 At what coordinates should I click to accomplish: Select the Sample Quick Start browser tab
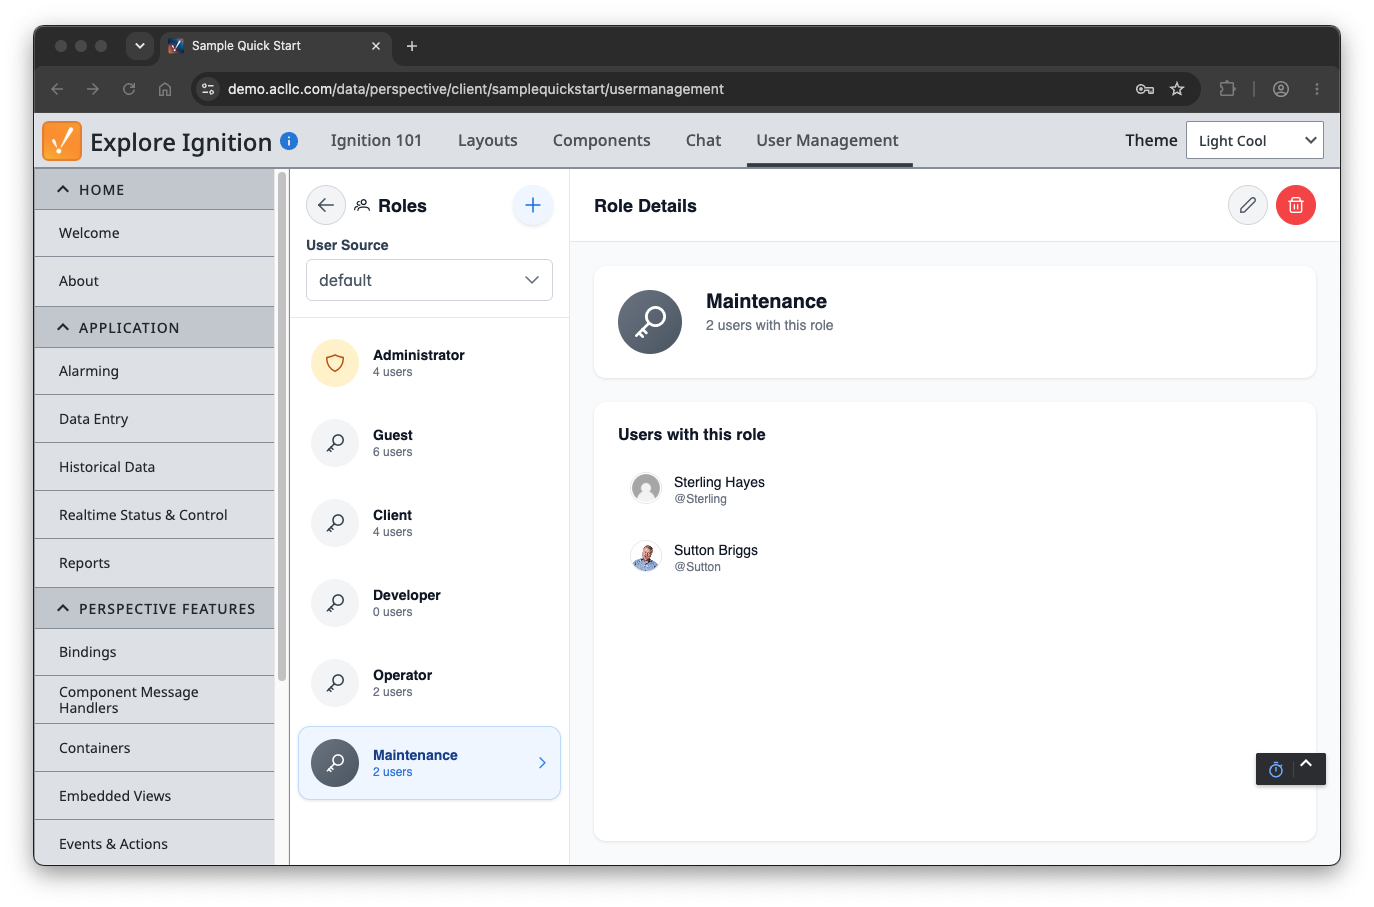tap(275, 46)
